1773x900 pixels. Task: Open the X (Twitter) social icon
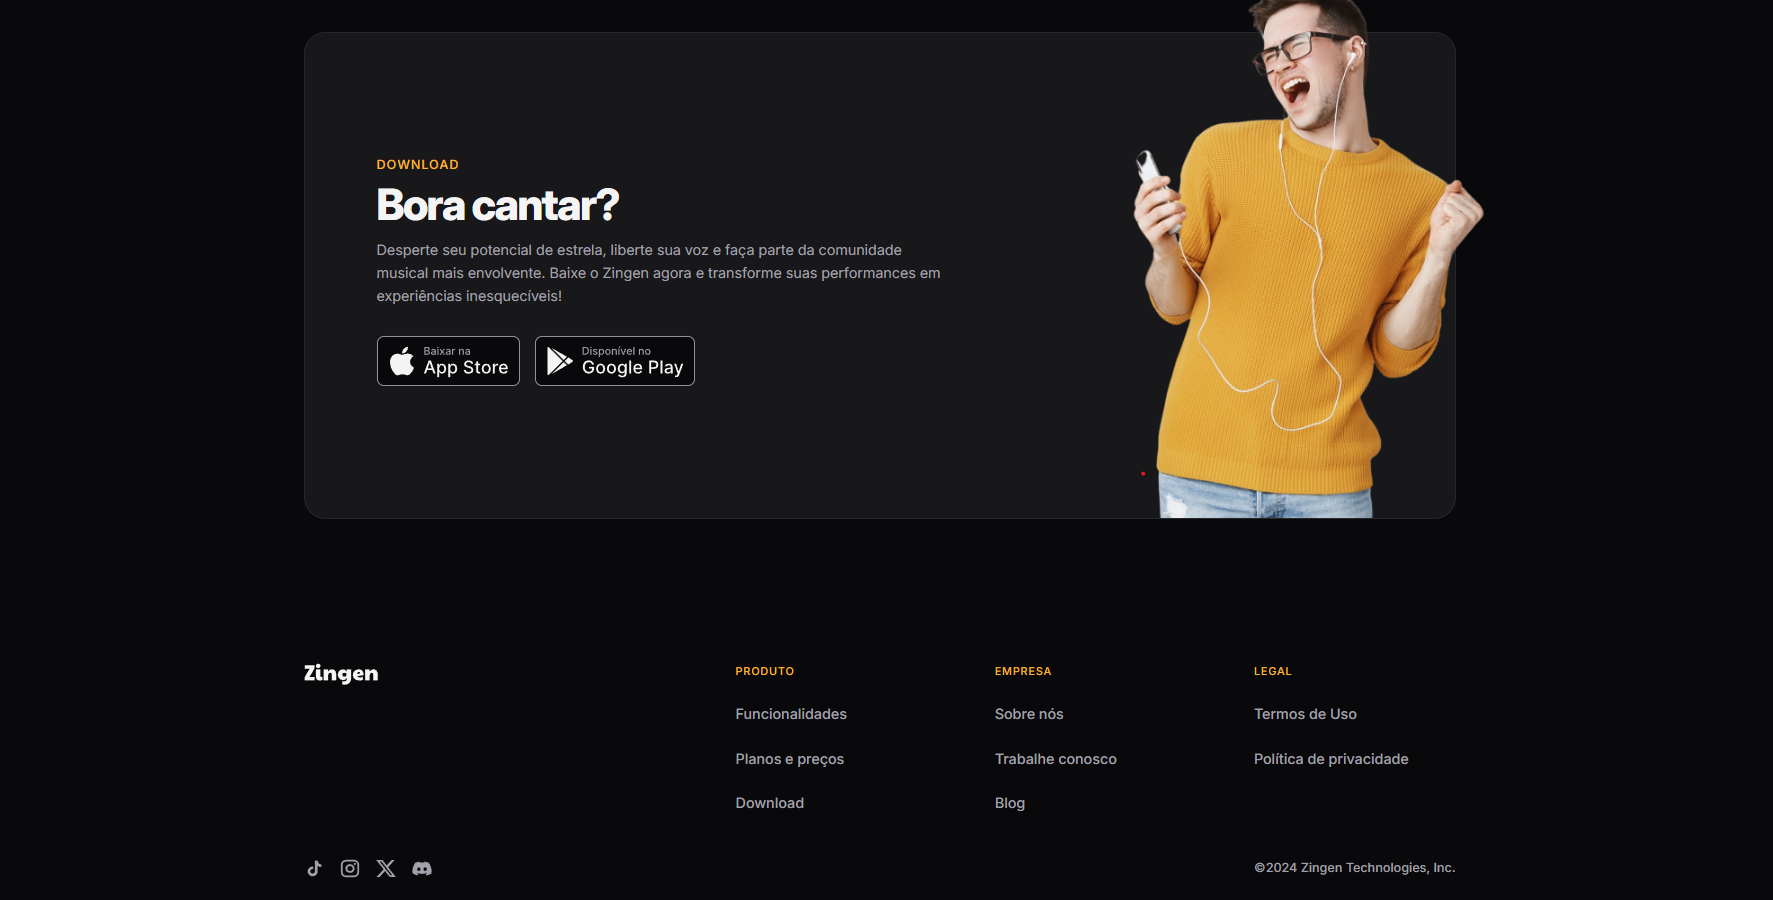click(386, 868)
